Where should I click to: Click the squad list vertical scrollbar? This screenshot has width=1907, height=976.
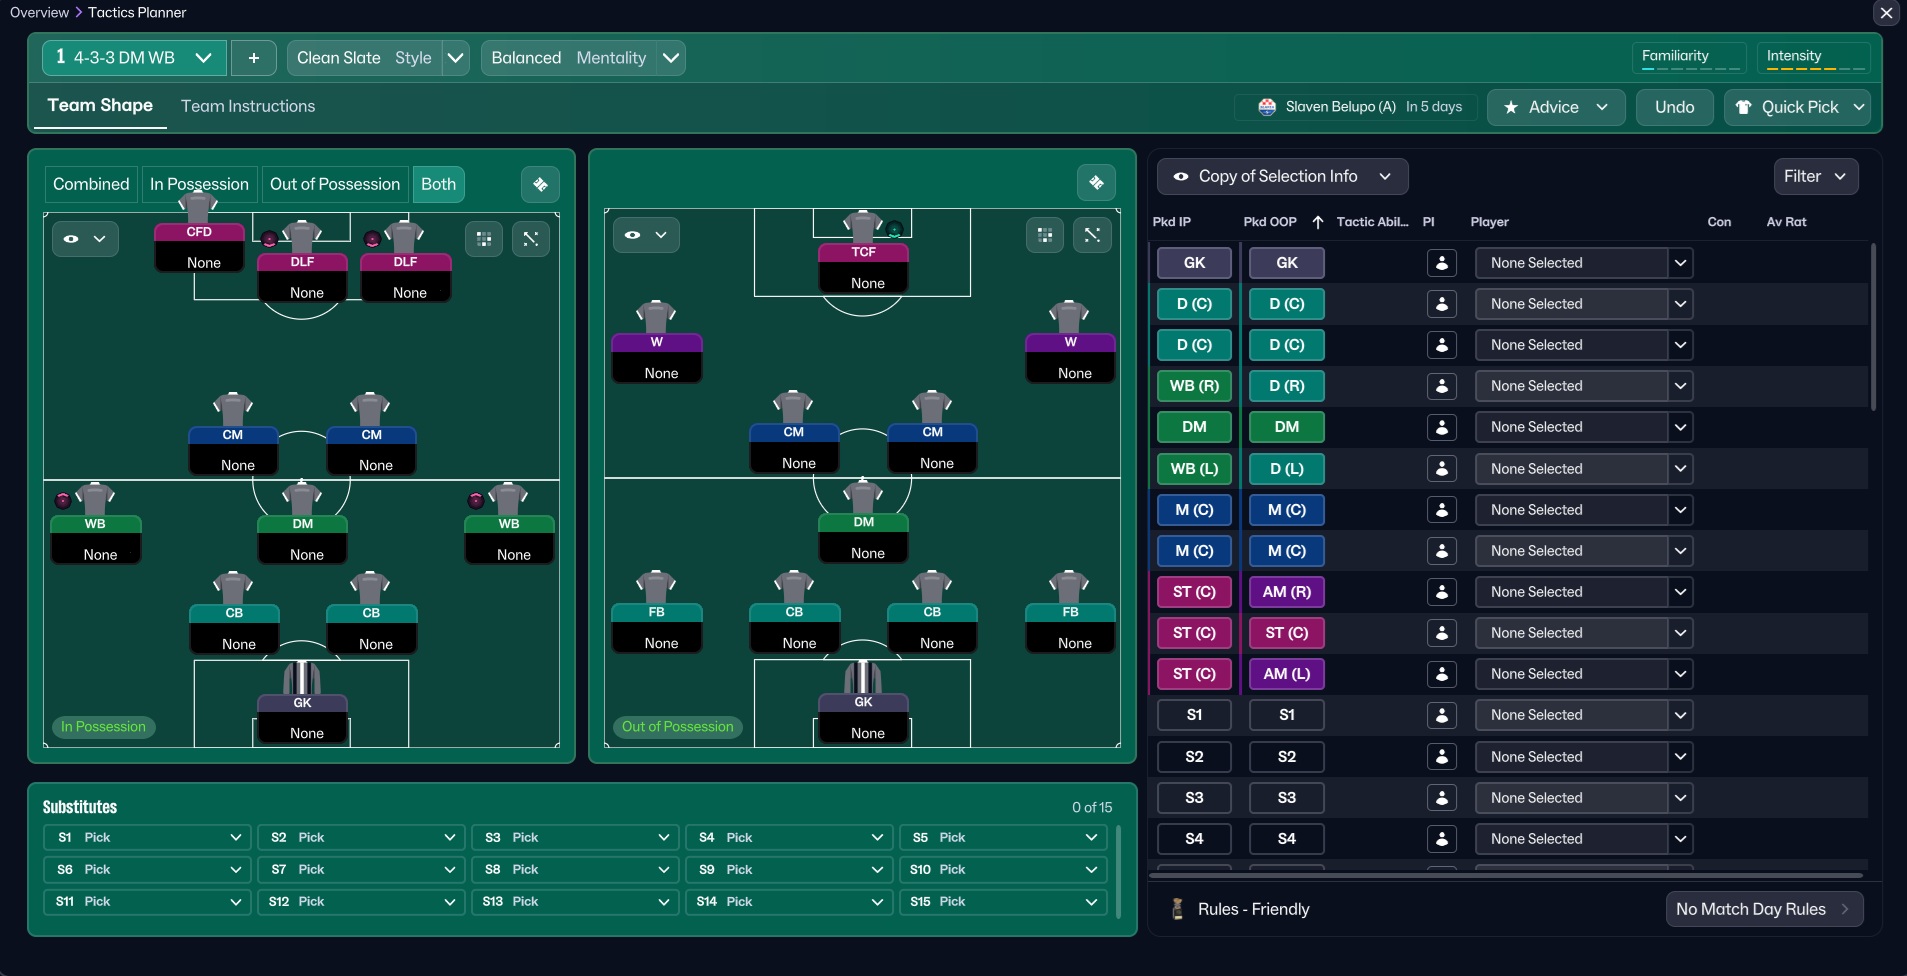tap(1873, 327)
